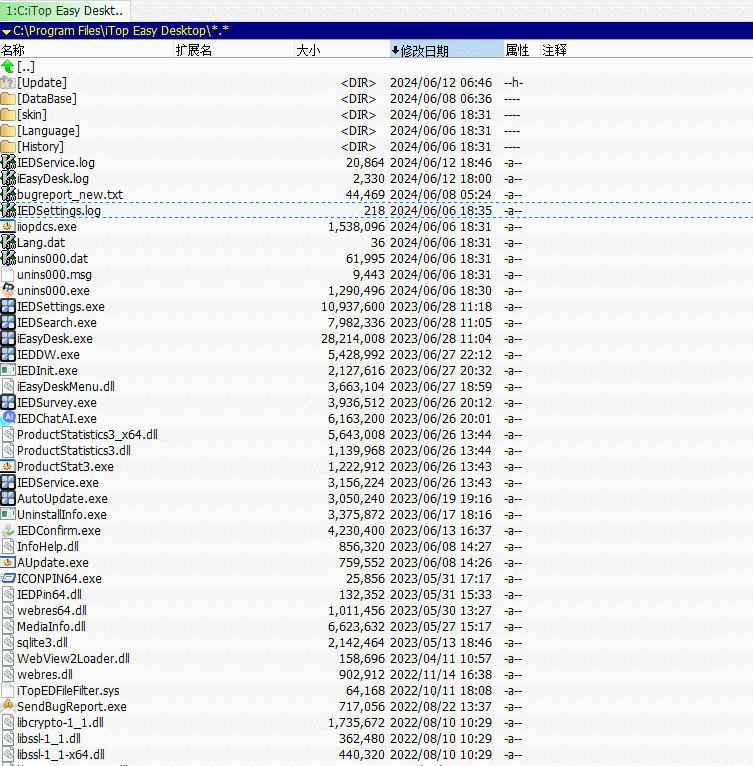Viewport: 753px width, 766px height.
Task: Select file name ProductStatistics3_x64.dll
Action: (87, 435)
